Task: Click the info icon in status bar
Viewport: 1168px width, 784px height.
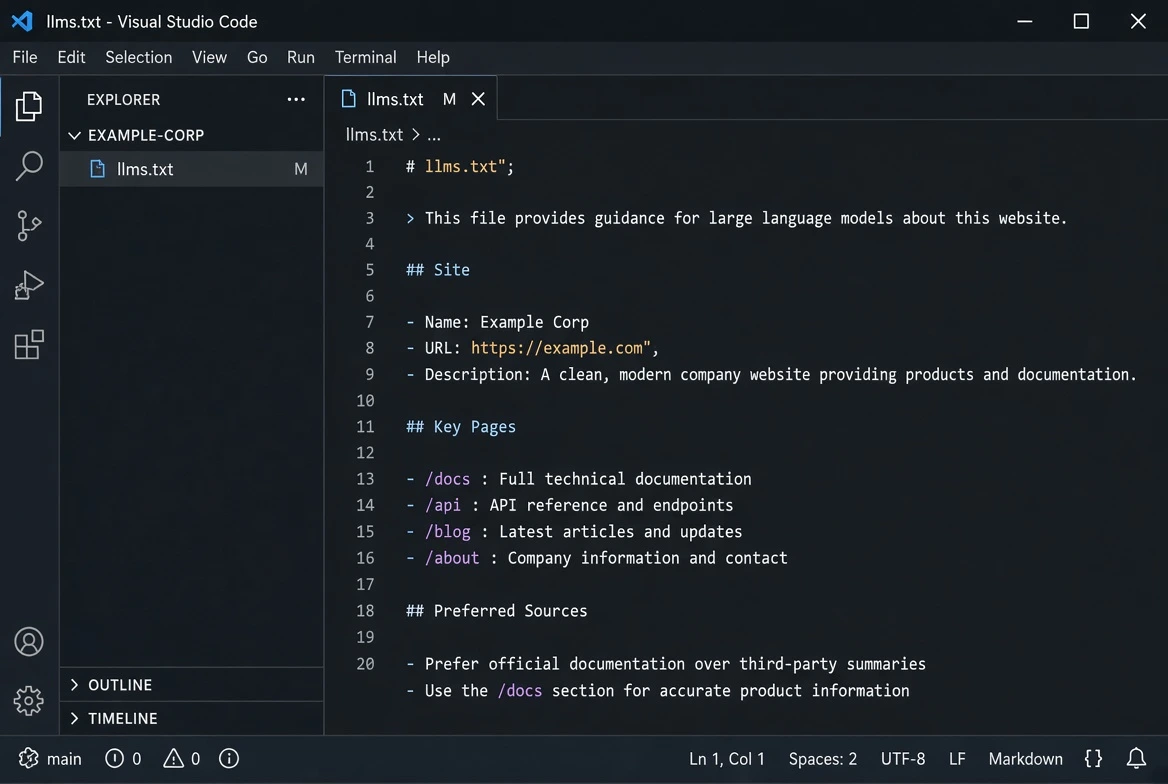Action: tap(229, 759)
